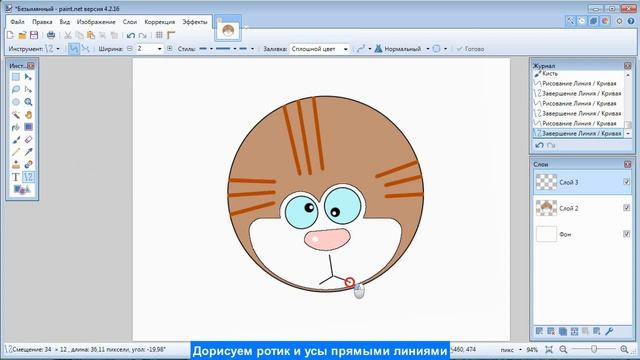Select the Recolor tool
Screen dimensions: 640x360
(28, 164)
